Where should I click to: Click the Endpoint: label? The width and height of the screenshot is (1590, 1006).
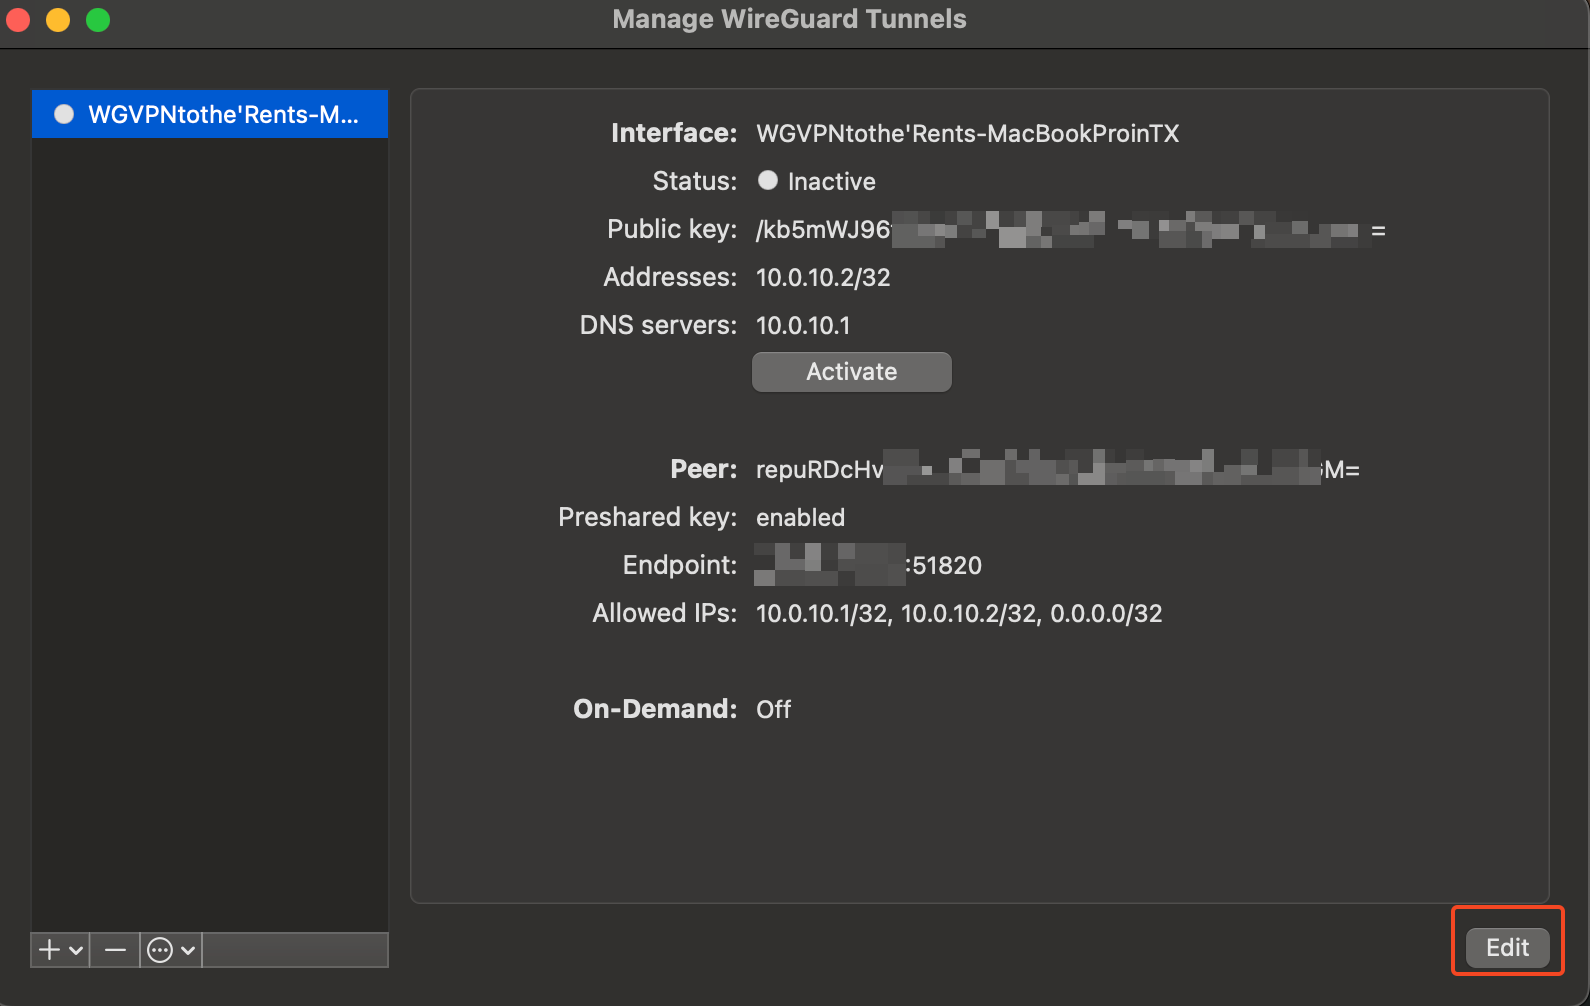tap(680, 565)
